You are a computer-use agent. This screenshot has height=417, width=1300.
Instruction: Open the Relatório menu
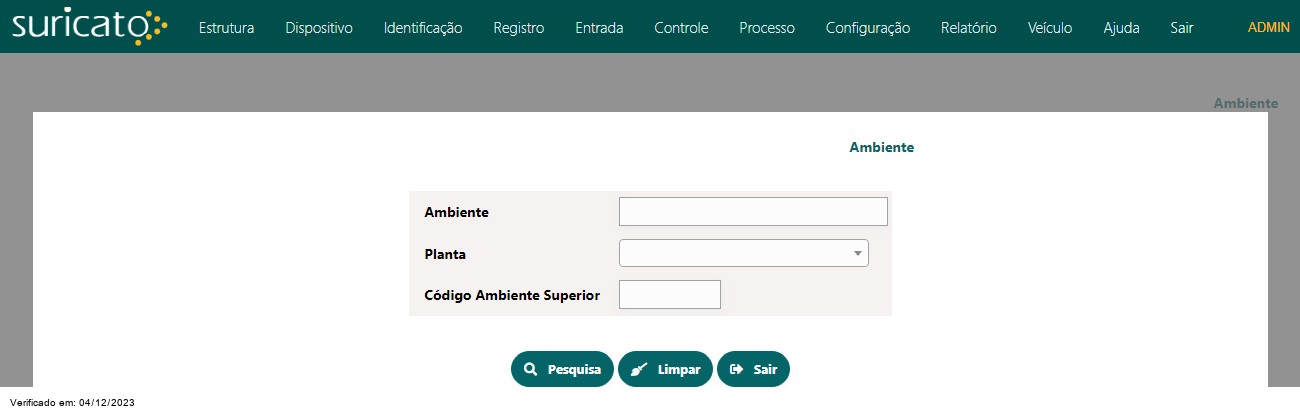pyautogui.click(x=969, y=28)
